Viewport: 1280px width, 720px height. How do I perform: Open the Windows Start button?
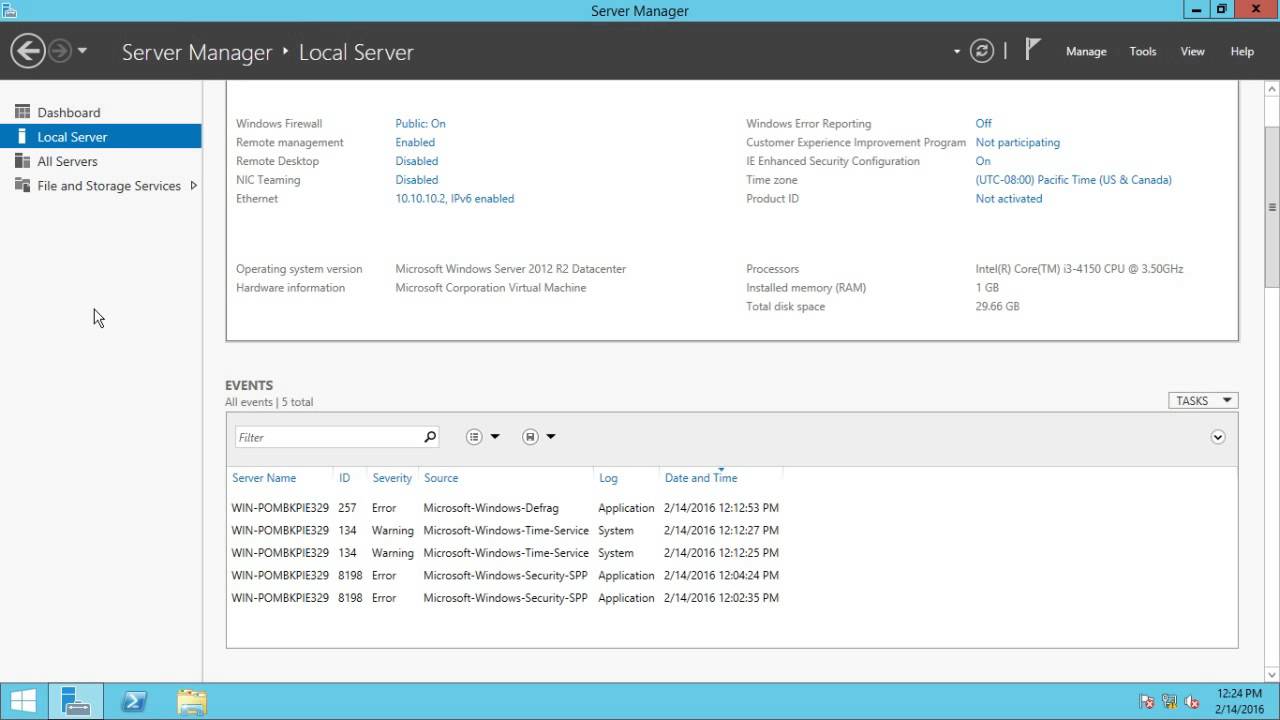(24, 701)
